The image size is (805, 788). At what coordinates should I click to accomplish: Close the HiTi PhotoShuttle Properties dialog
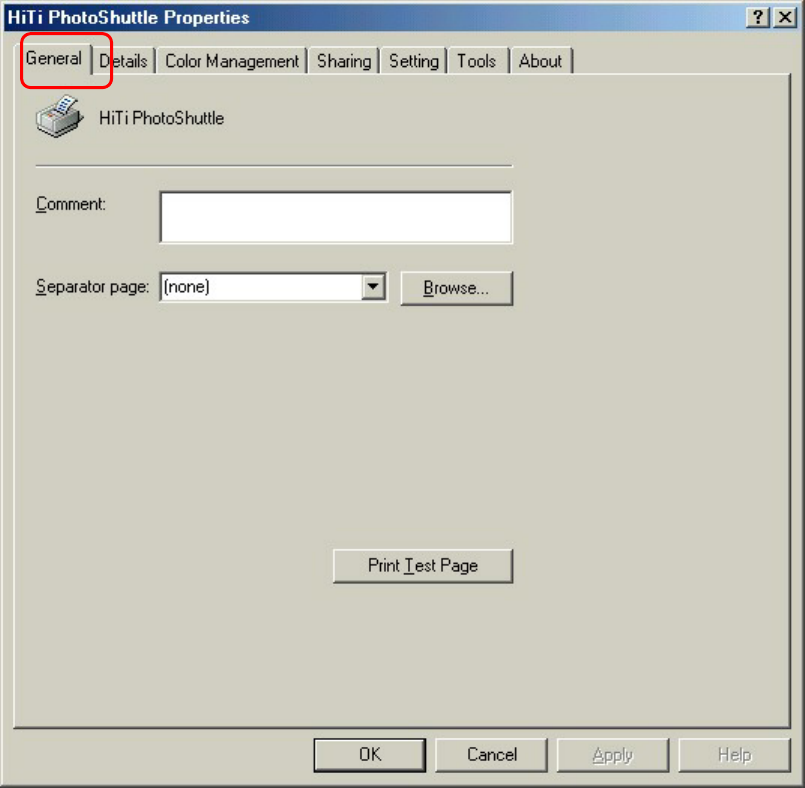click(785, 17)
